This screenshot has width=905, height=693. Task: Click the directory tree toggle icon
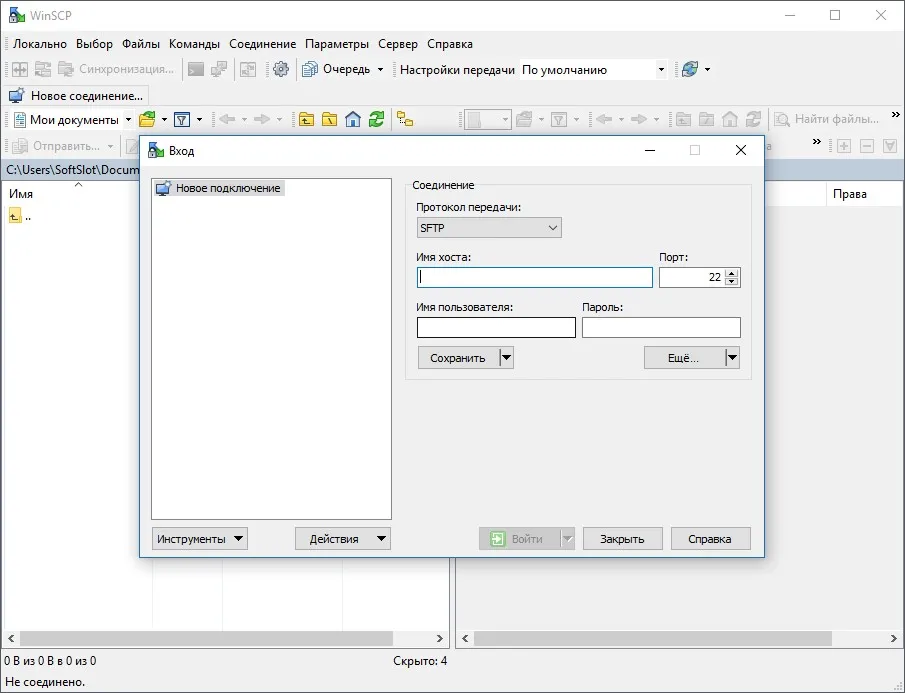click(405, 119)
